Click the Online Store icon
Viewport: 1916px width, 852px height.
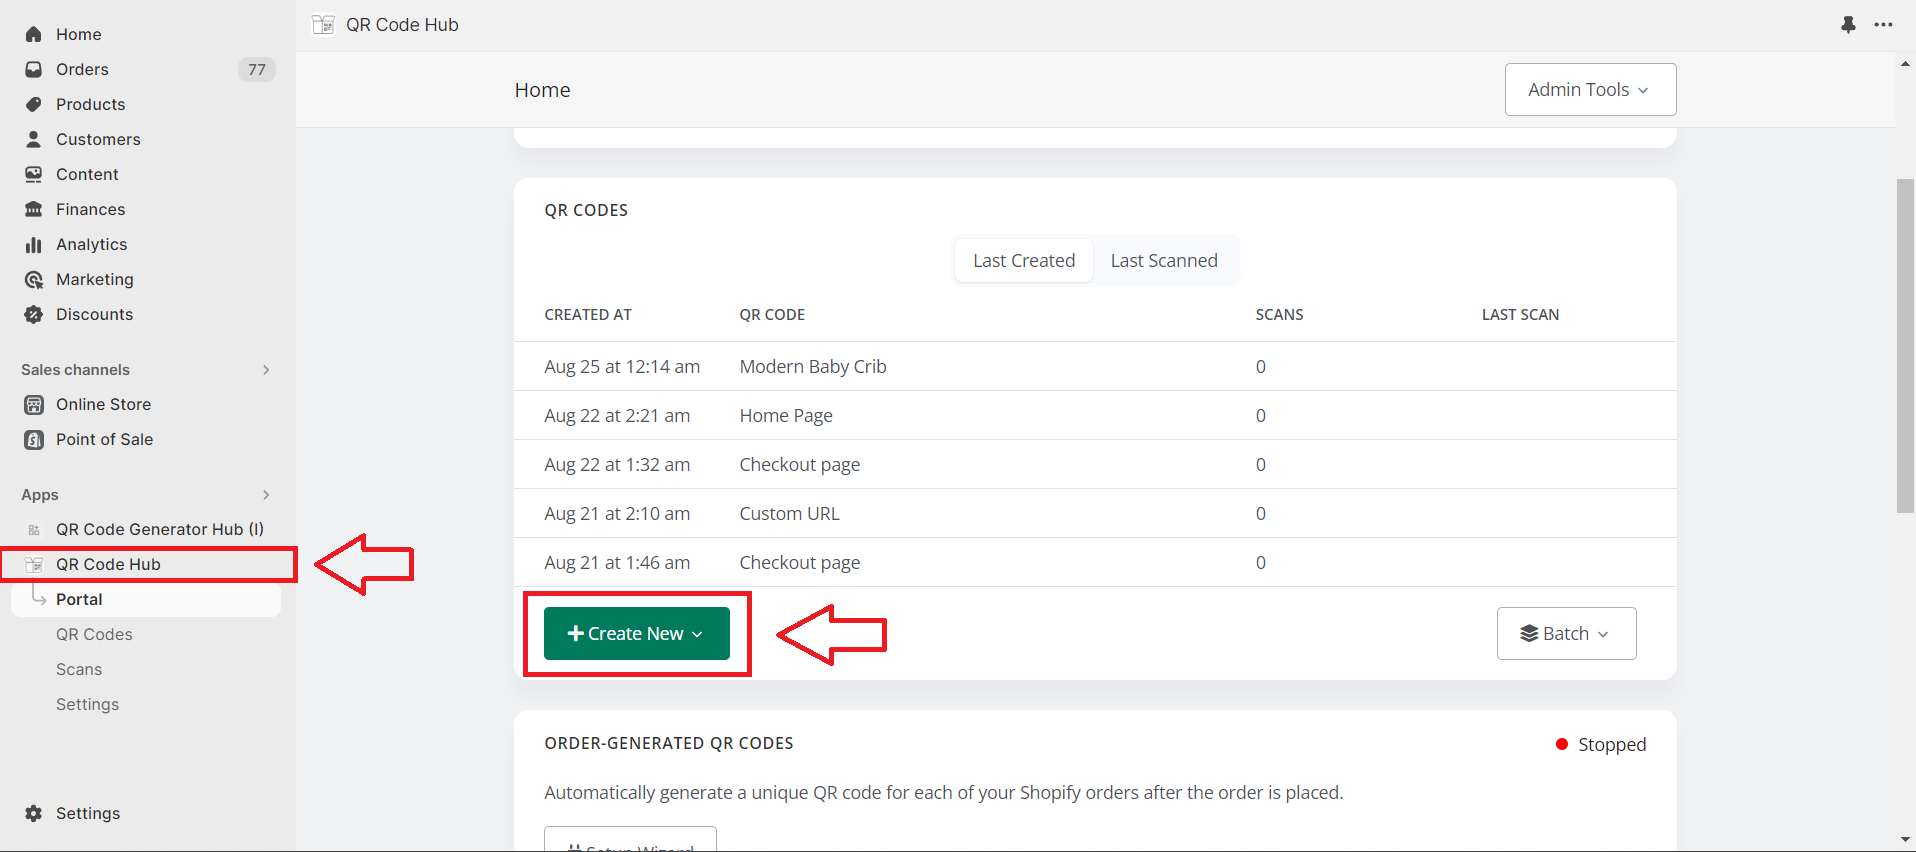[34, 404]
